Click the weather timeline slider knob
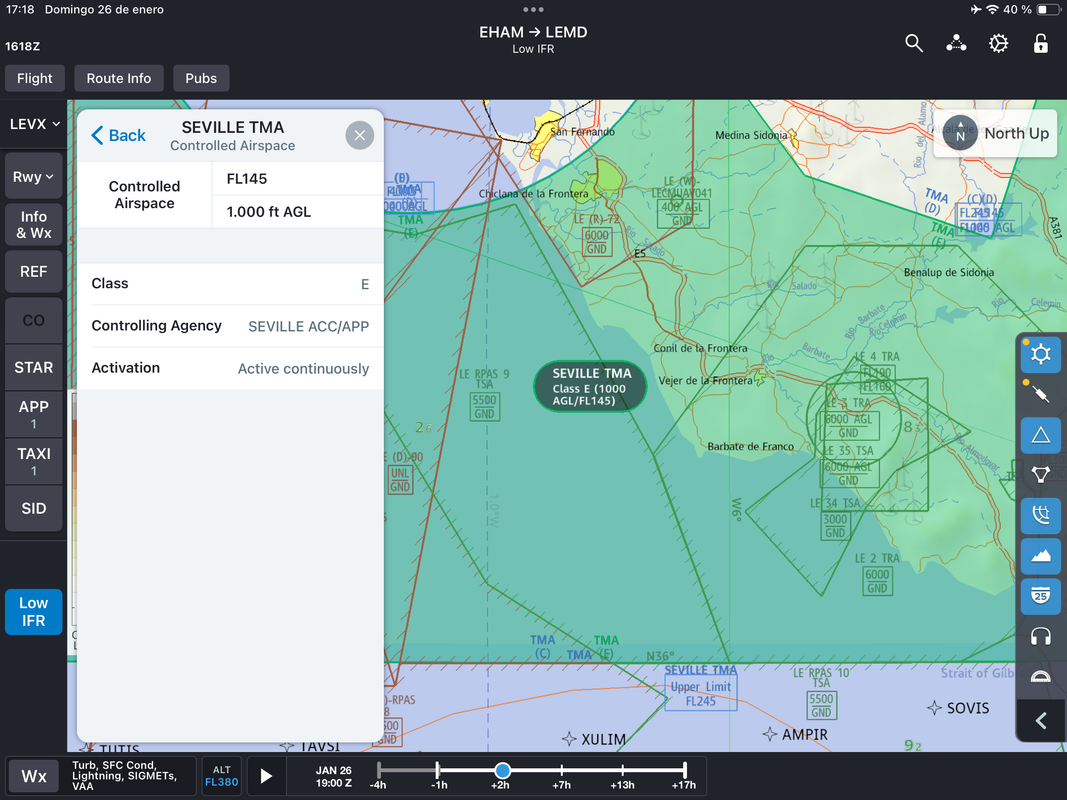Screen dimensions: 1067x800 (502, 770)
